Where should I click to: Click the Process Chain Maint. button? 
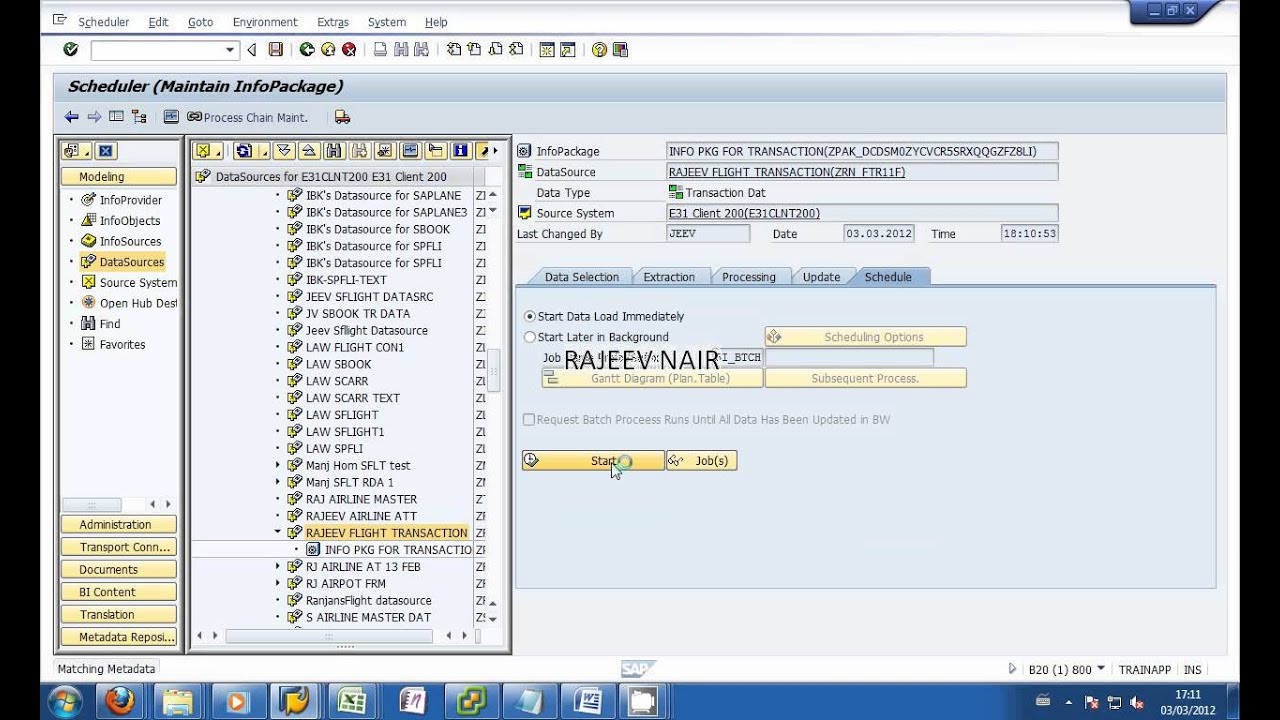click(x=247, y=117)
